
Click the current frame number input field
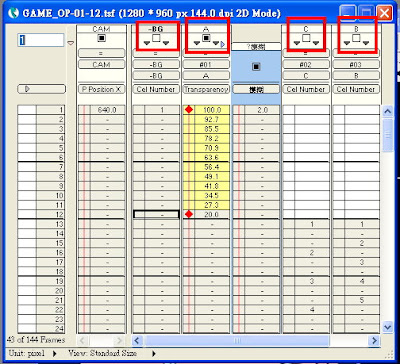[40, 40]
